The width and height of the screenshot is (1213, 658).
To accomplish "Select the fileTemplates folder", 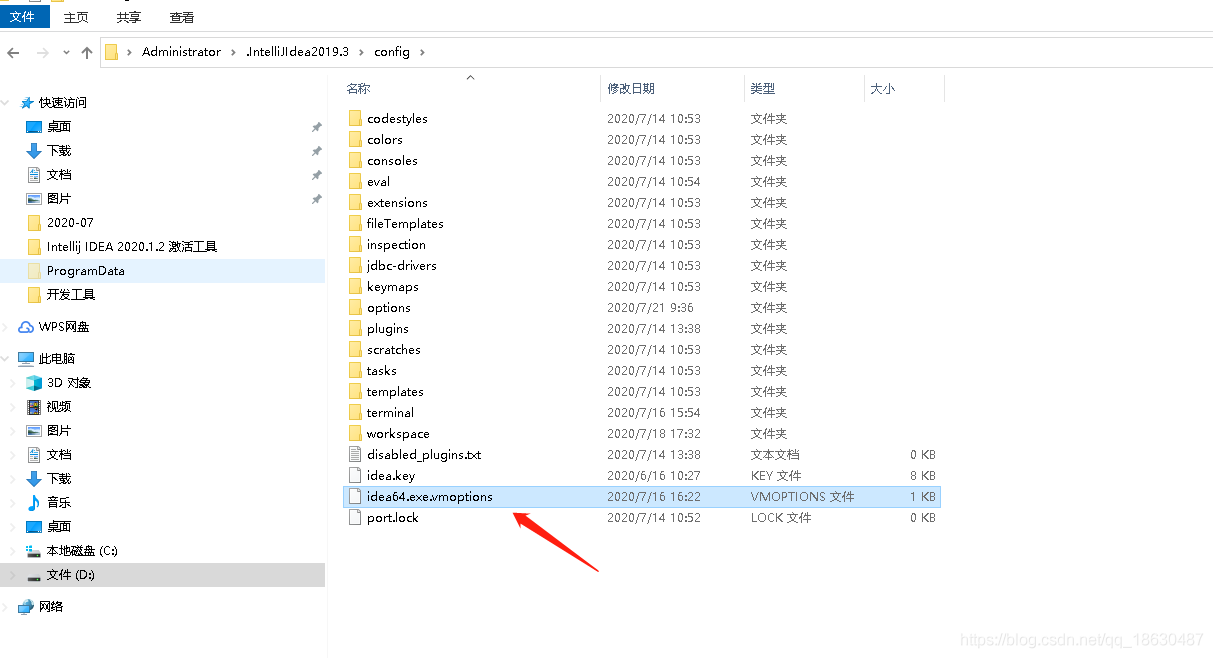I will click(x=405, y=223).
